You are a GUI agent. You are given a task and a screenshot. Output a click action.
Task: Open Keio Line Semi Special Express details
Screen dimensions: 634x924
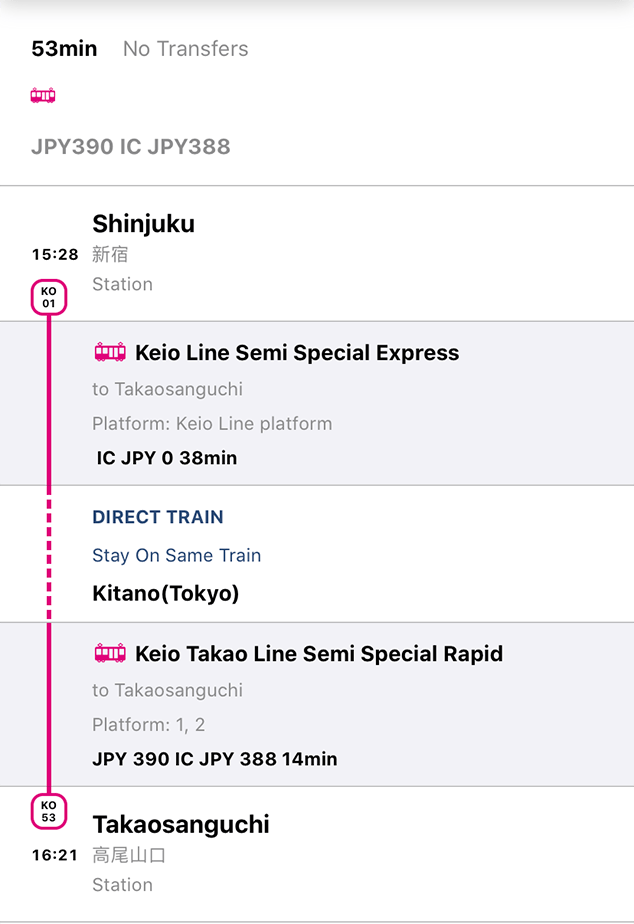[297, 353]
